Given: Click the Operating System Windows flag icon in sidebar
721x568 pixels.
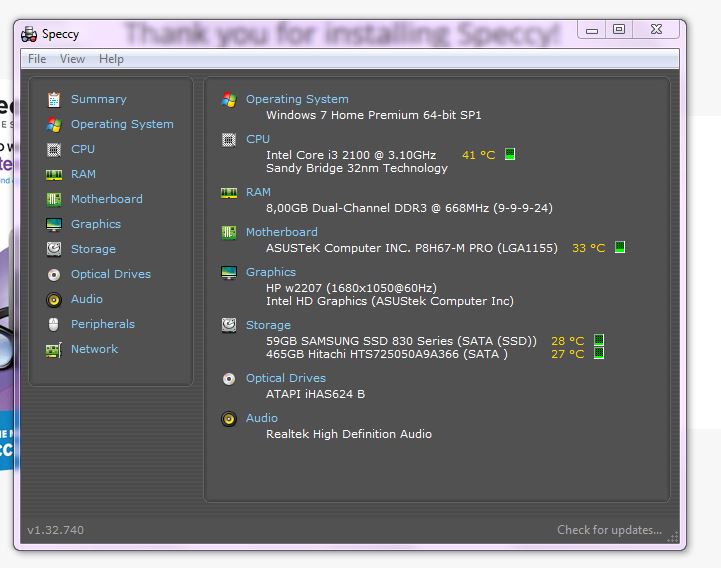Looking at the screenshot, I should [x=54, y=125].
